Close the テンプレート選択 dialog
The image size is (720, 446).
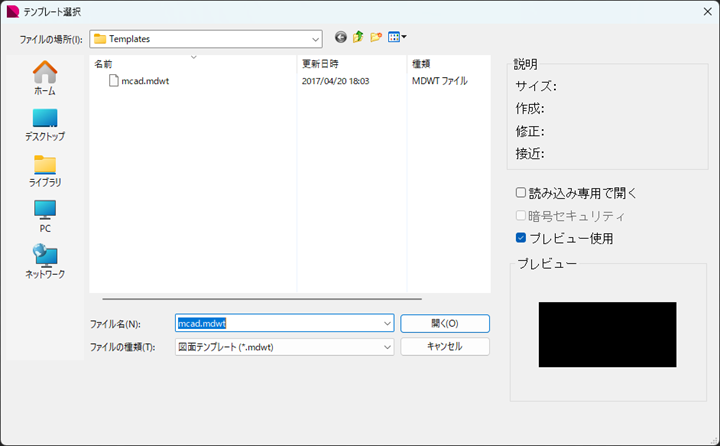pos(708,11)
